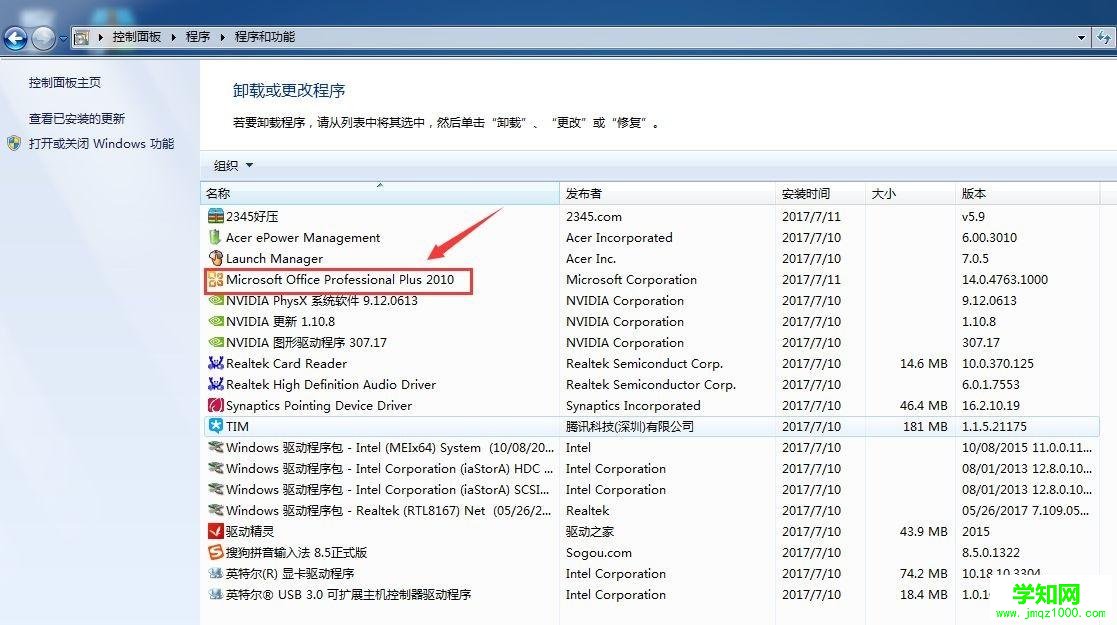Click the Forward navigation arrow button
Viewport: 1117px width, 625px height.
point(43,38)
